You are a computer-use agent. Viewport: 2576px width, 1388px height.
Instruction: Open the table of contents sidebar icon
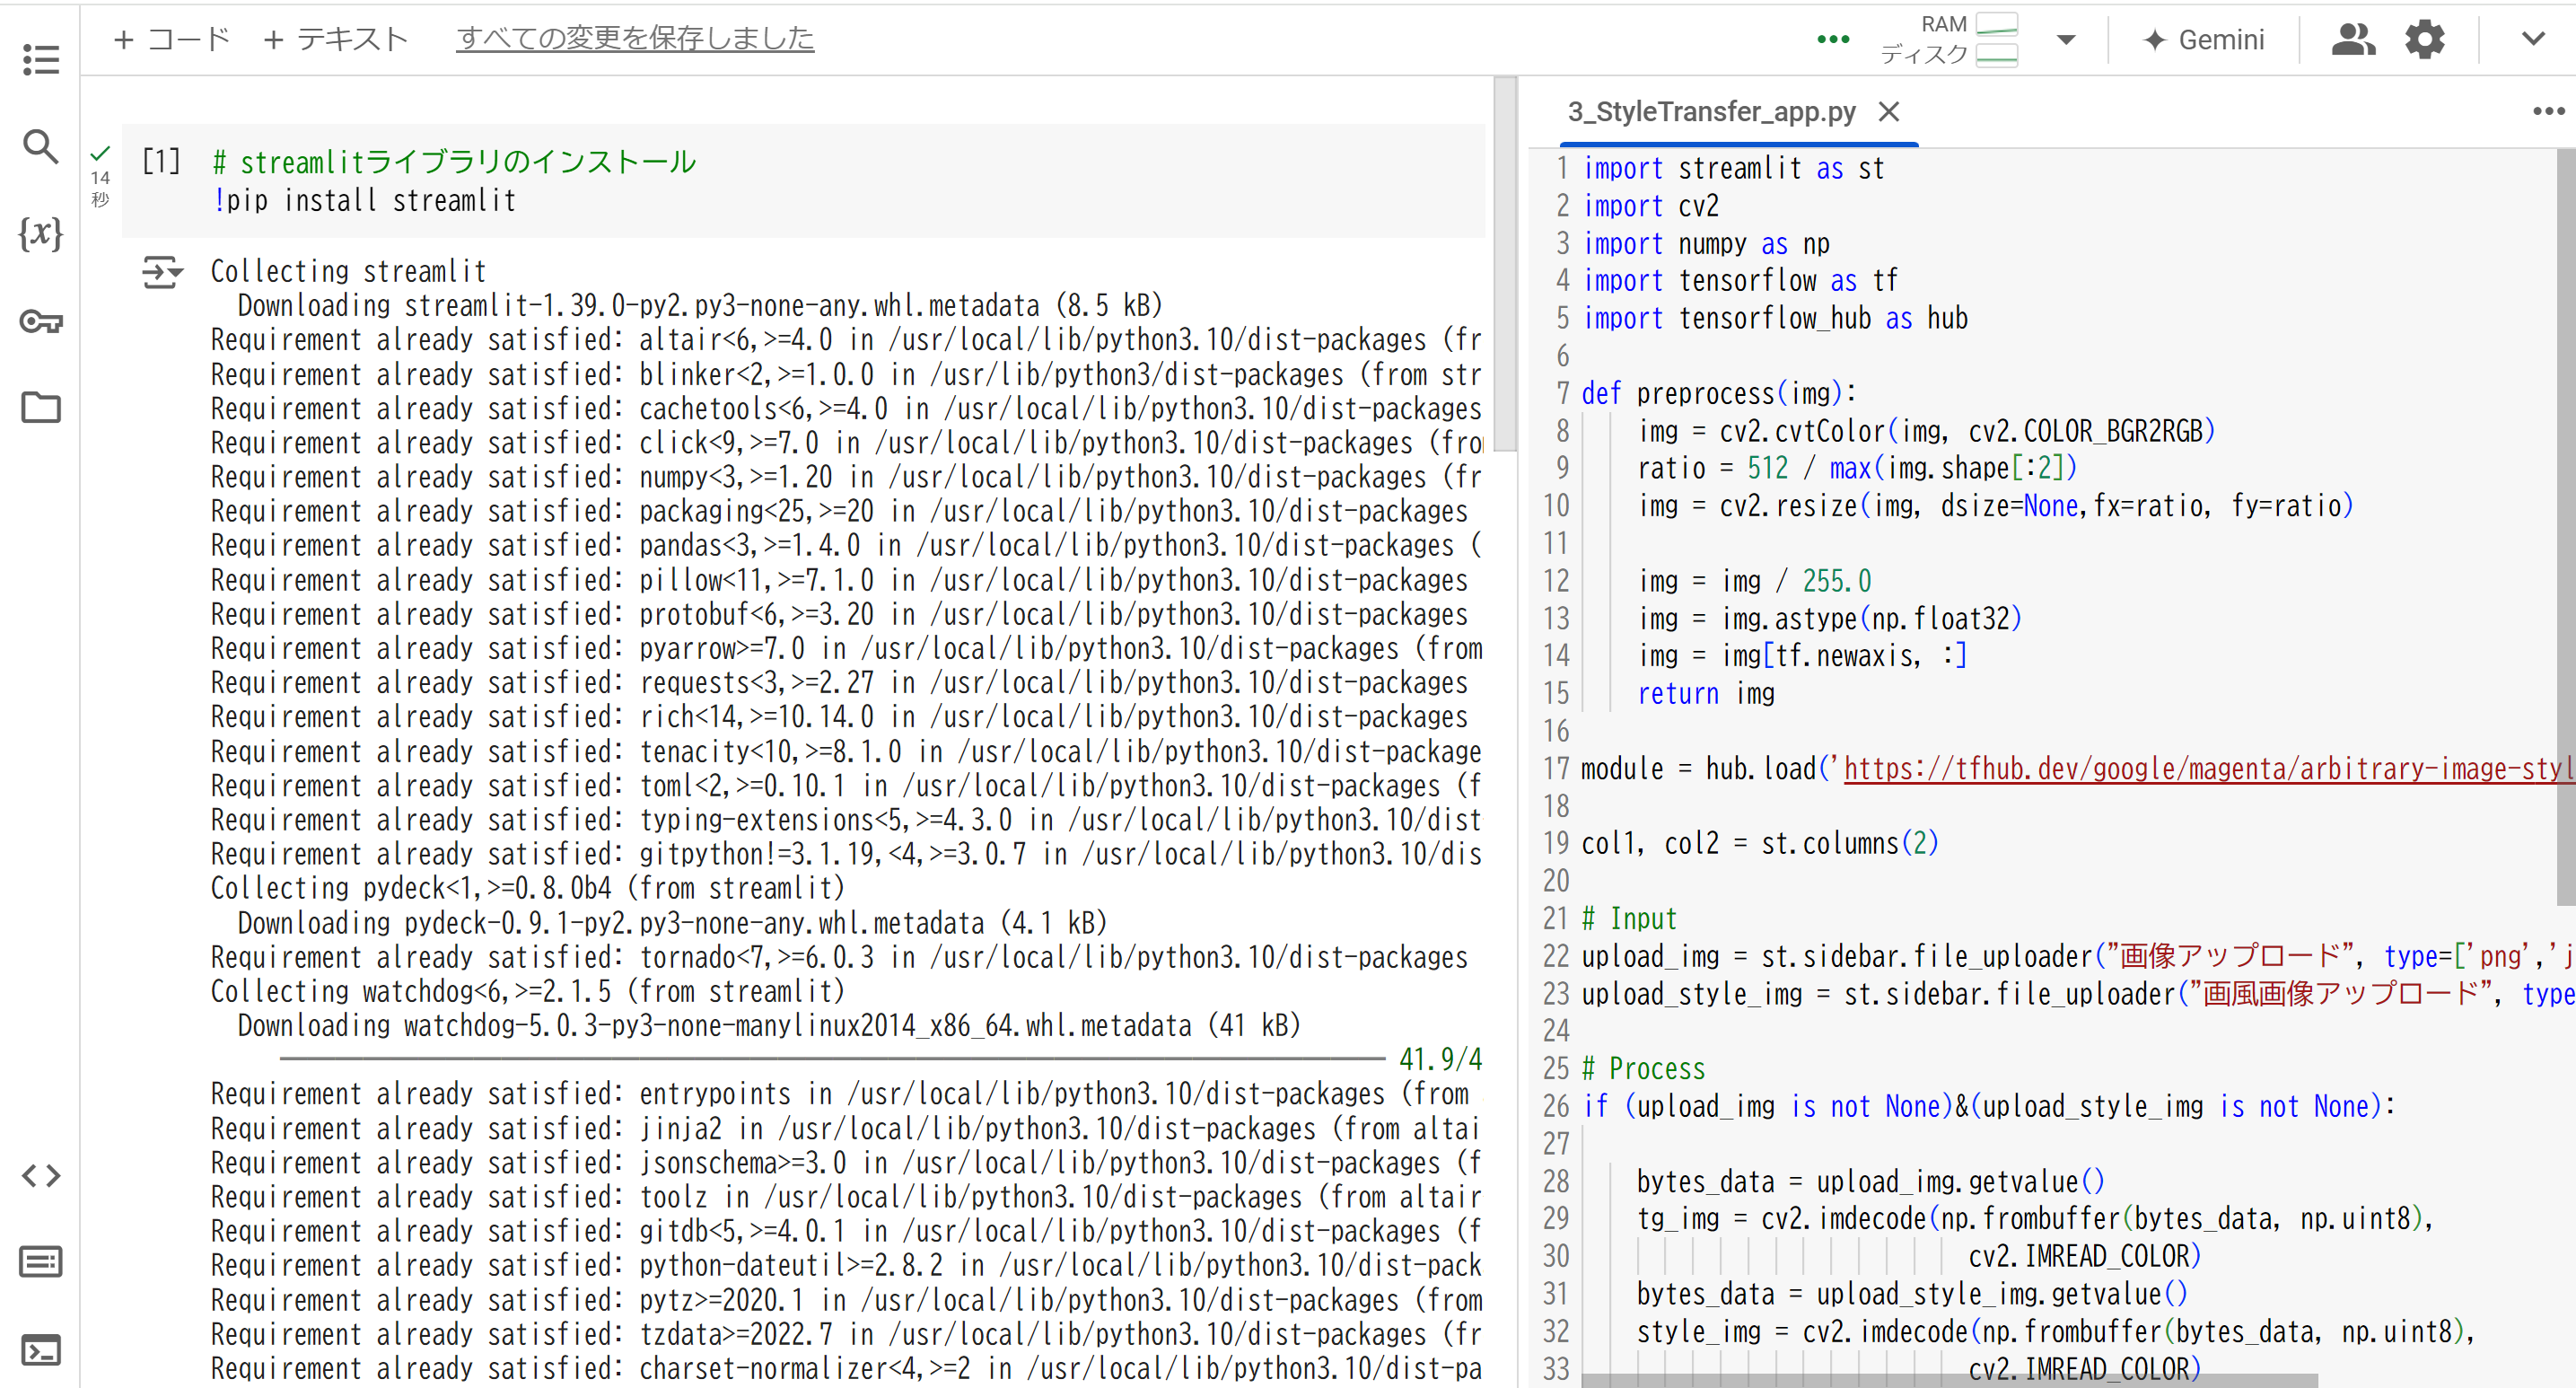click(x=40, y=60)
